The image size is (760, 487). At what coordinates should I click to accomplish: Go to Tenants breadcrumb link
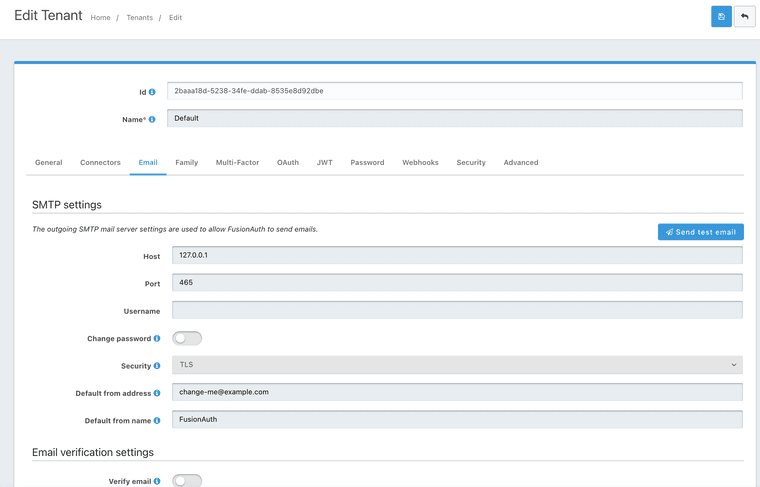139,18
